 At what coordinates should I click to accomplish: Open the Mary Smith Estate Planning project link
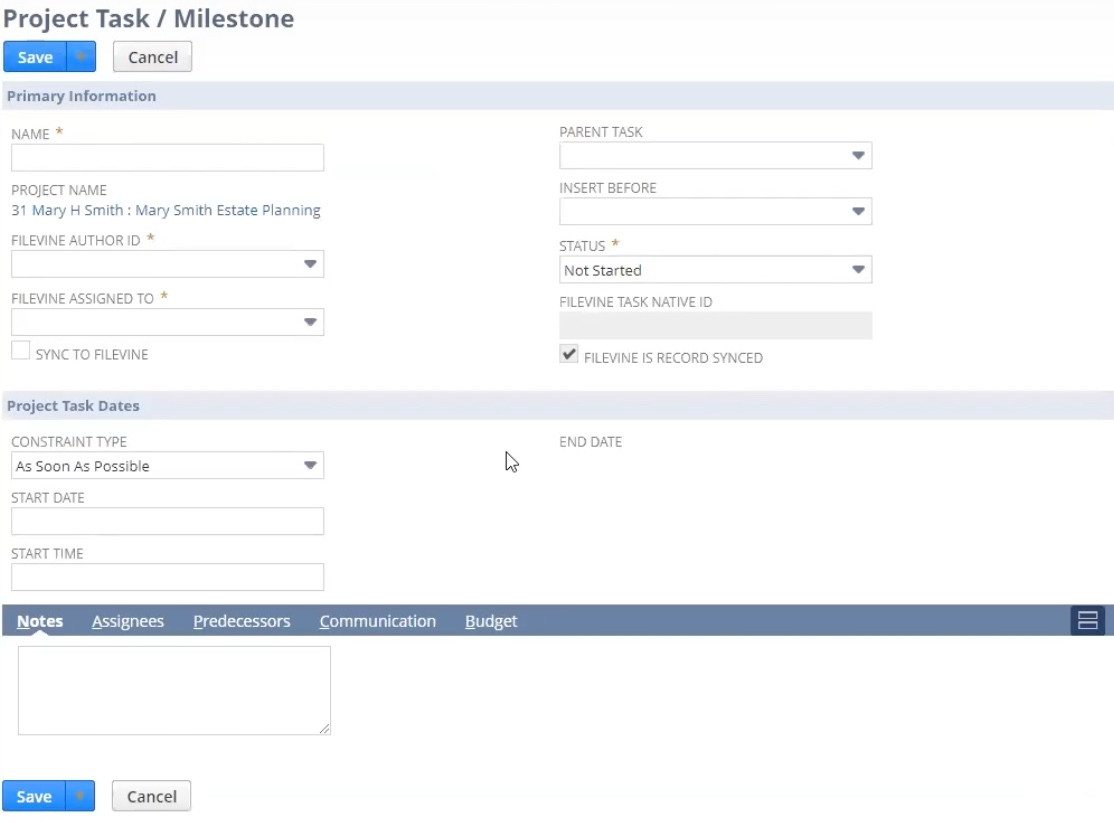166,210
